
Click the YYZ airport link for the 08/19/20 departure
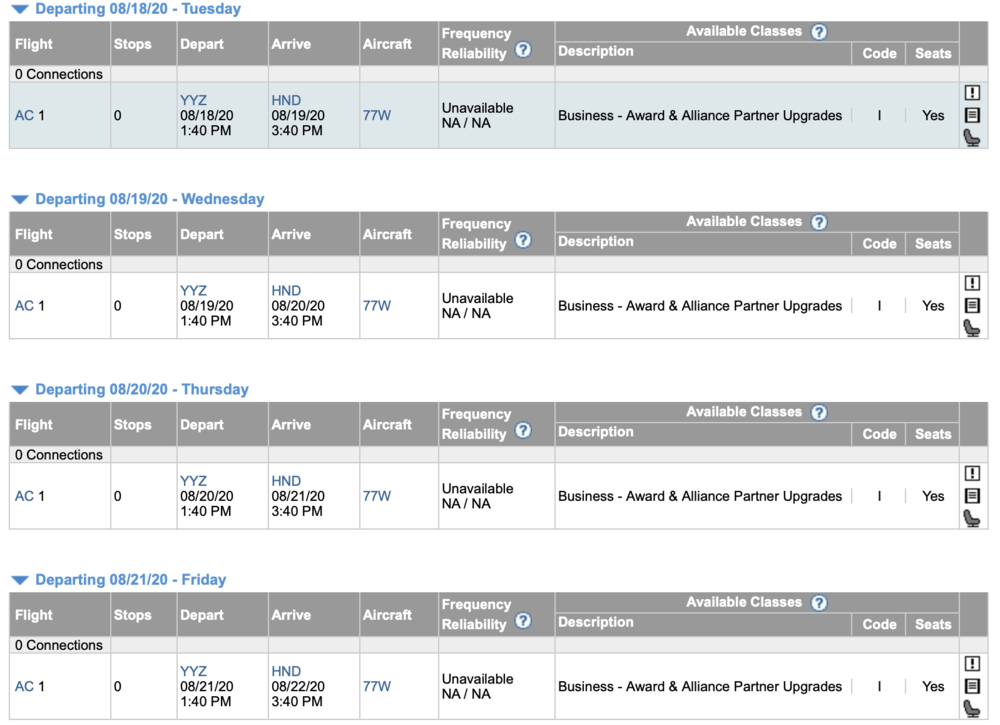pyautogui.click(x=193, y=291)
